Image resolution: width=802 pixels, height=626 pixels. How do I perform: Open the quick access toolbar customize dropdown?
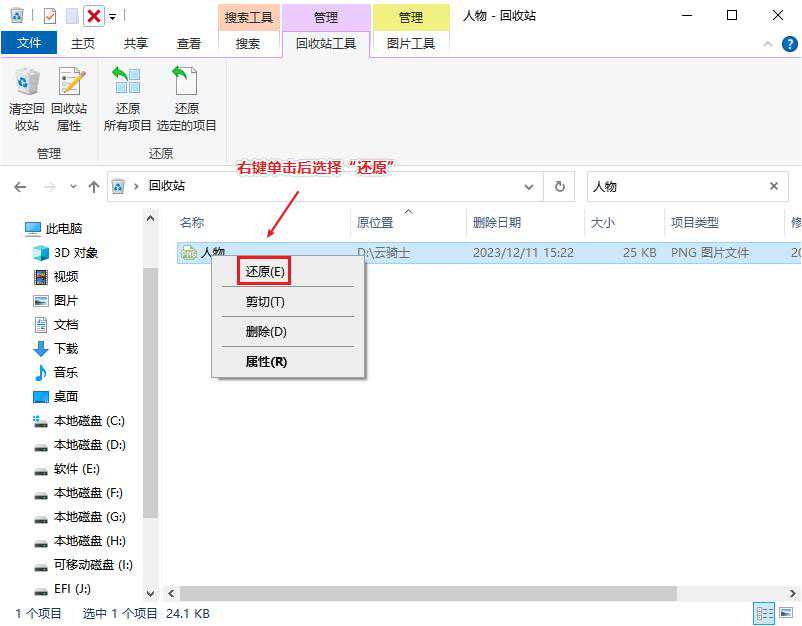tap(113, 16)
